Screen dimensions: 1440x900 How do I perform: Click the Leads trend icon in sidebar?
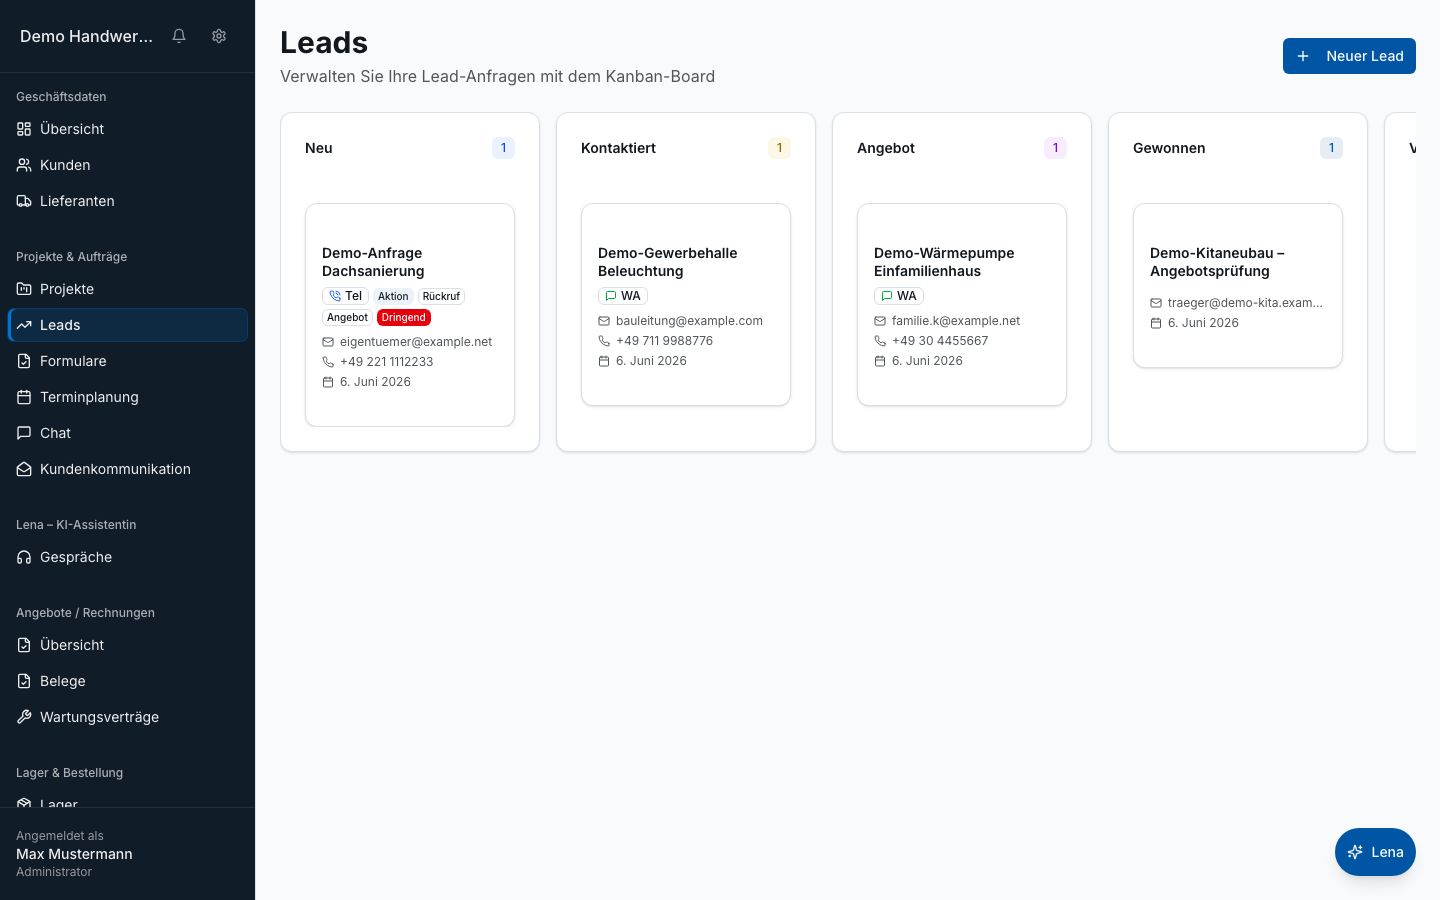(x=24, y=325)
